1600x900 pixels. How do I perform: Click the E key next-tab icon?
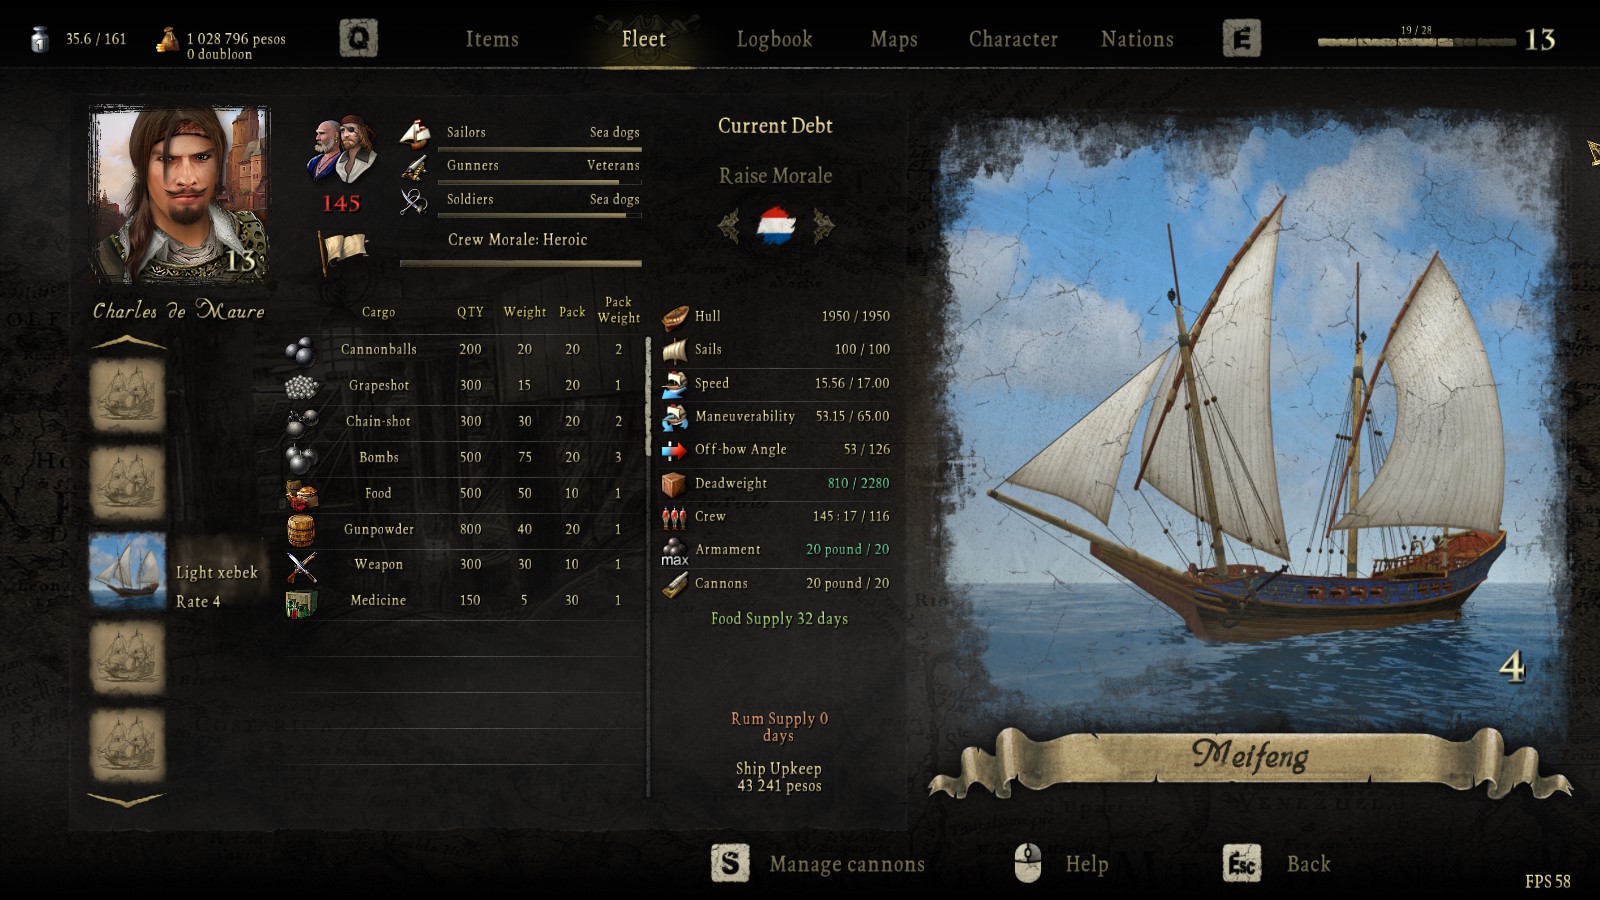tap(1241, 39)
